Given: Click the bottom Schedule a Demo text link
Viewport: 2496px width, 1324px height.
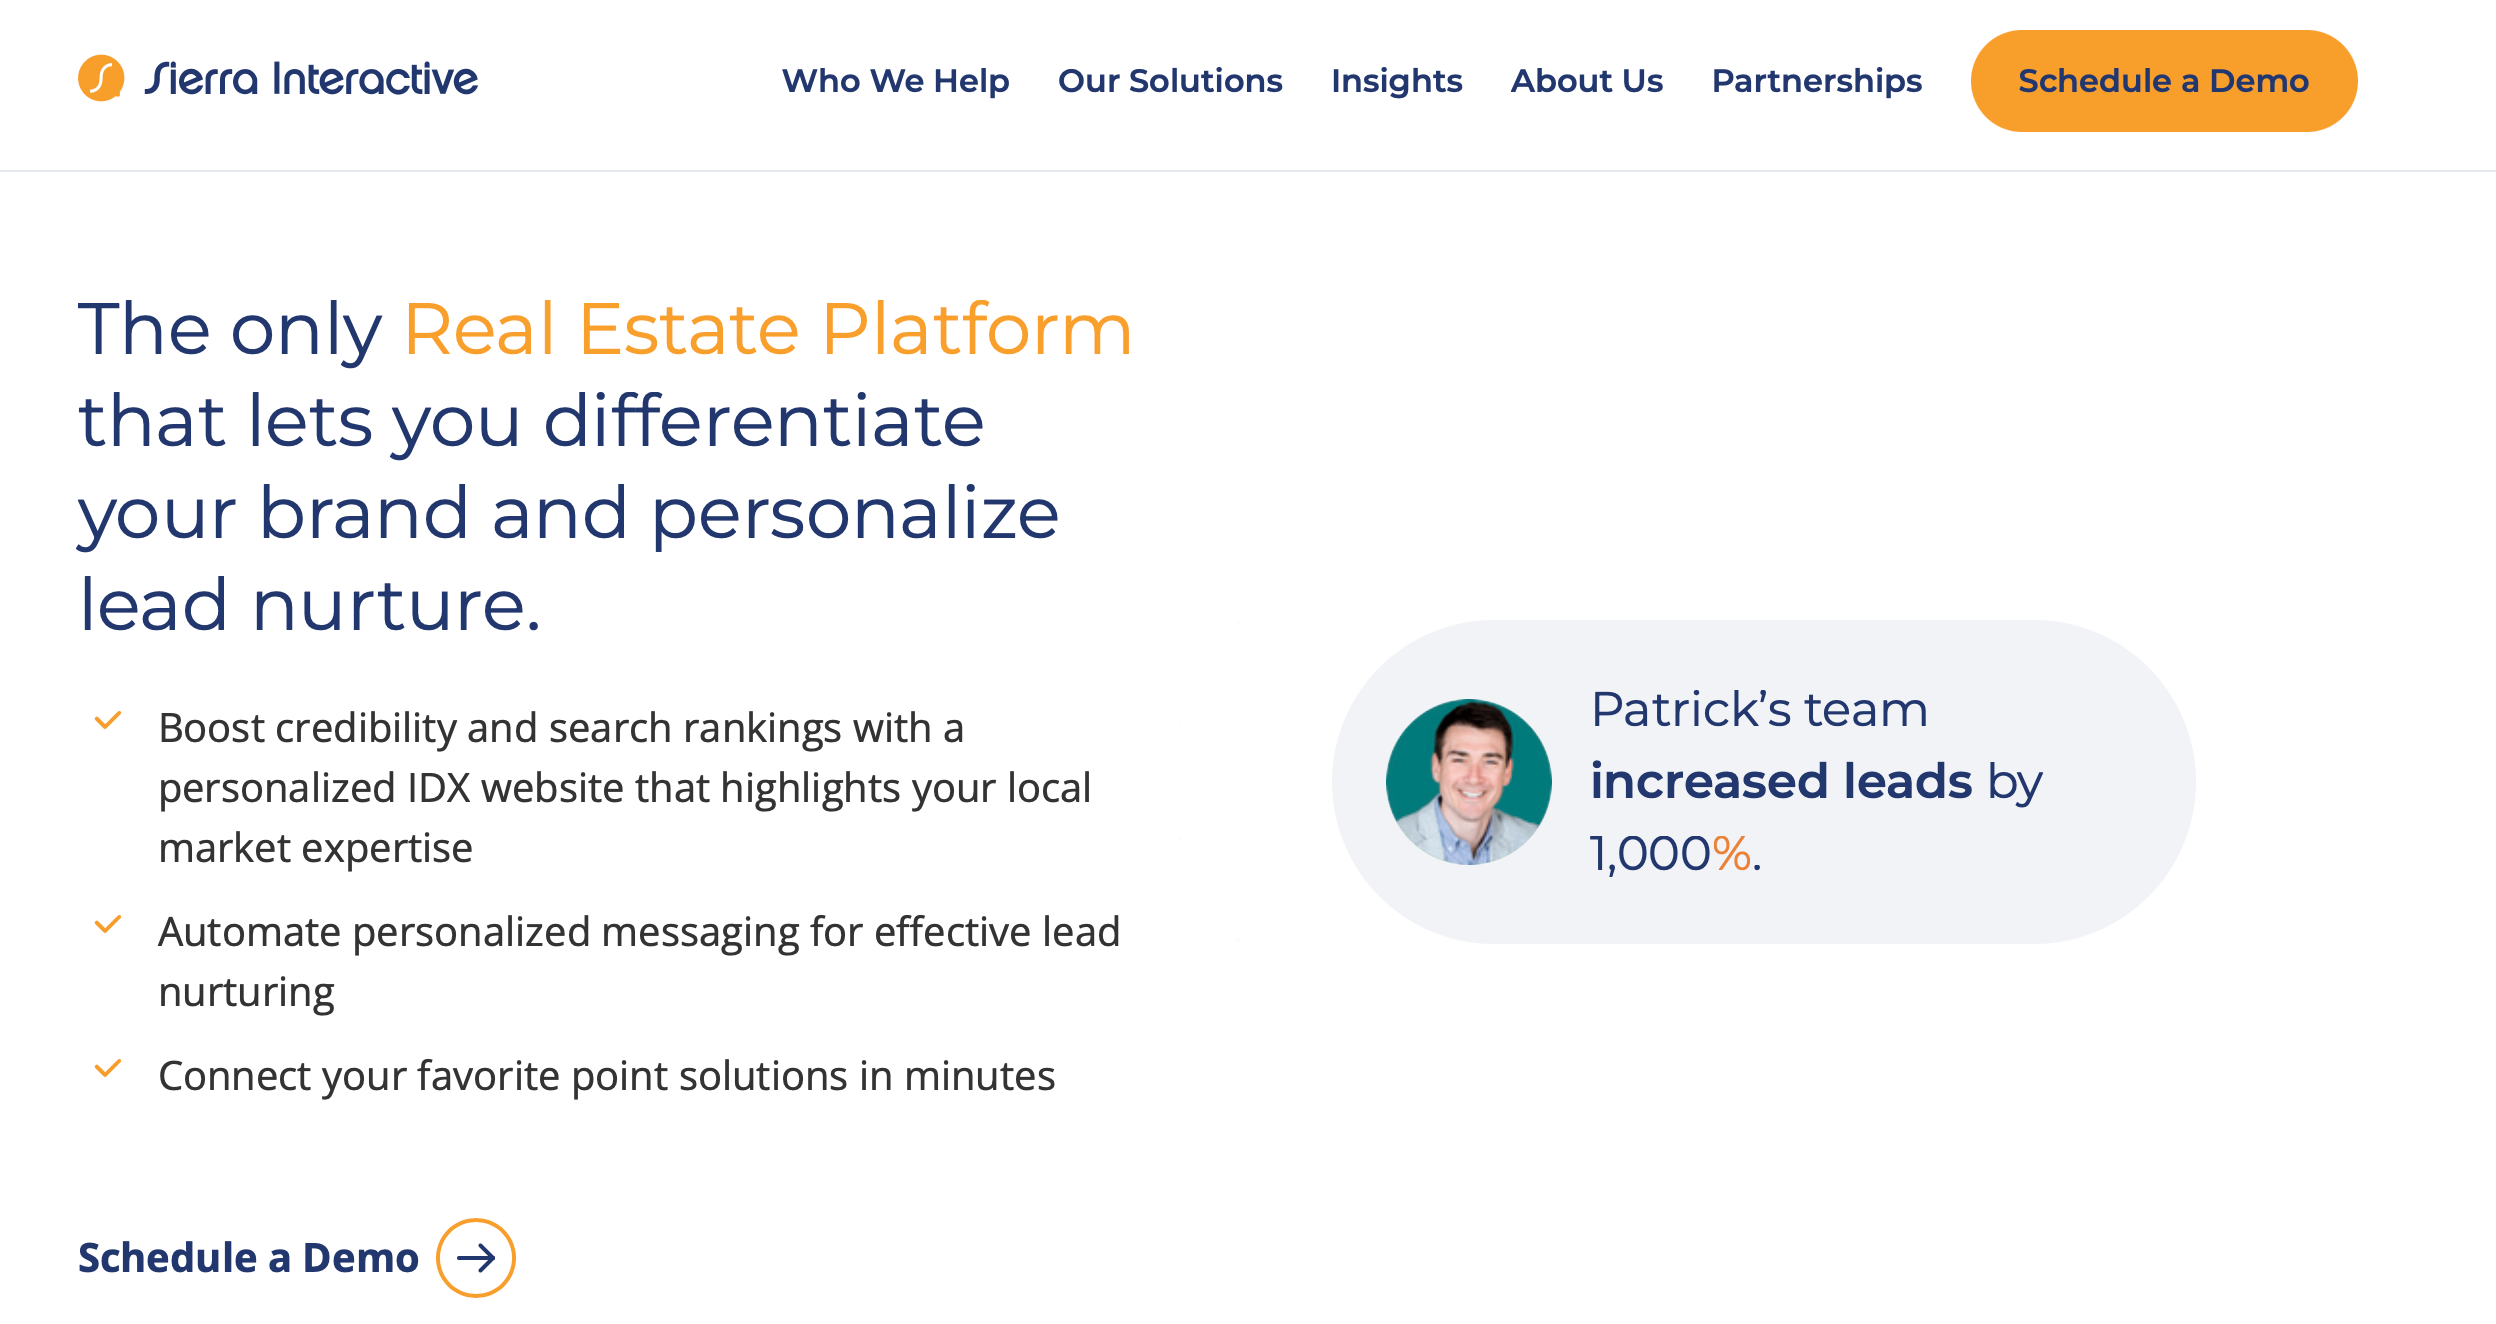Looking at the screenshot, I should [x=248, y=1258].
